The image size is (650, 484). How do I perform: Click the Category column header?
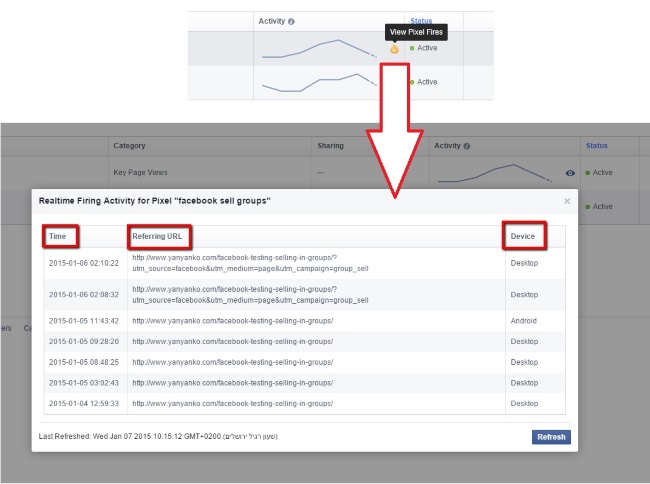tap(129, 146)
